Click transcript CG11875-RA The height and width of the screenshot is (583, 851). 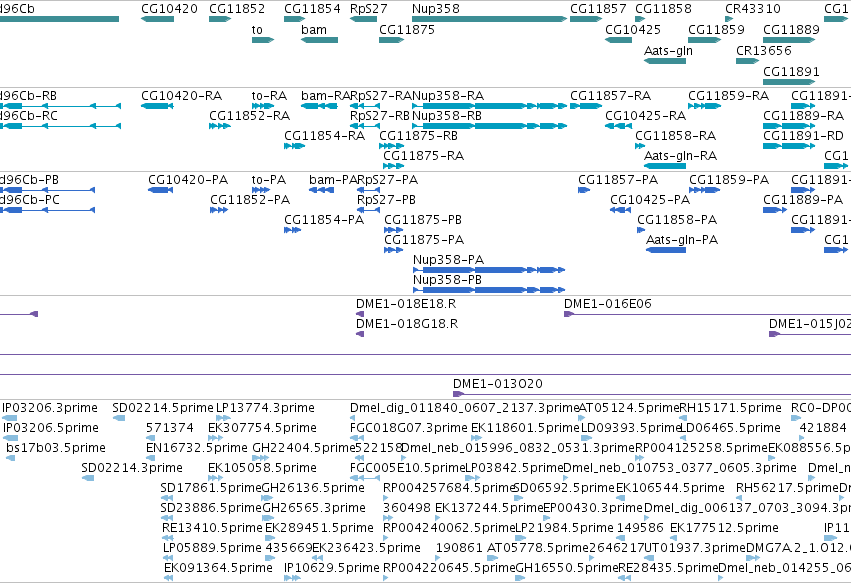(393, 166)
